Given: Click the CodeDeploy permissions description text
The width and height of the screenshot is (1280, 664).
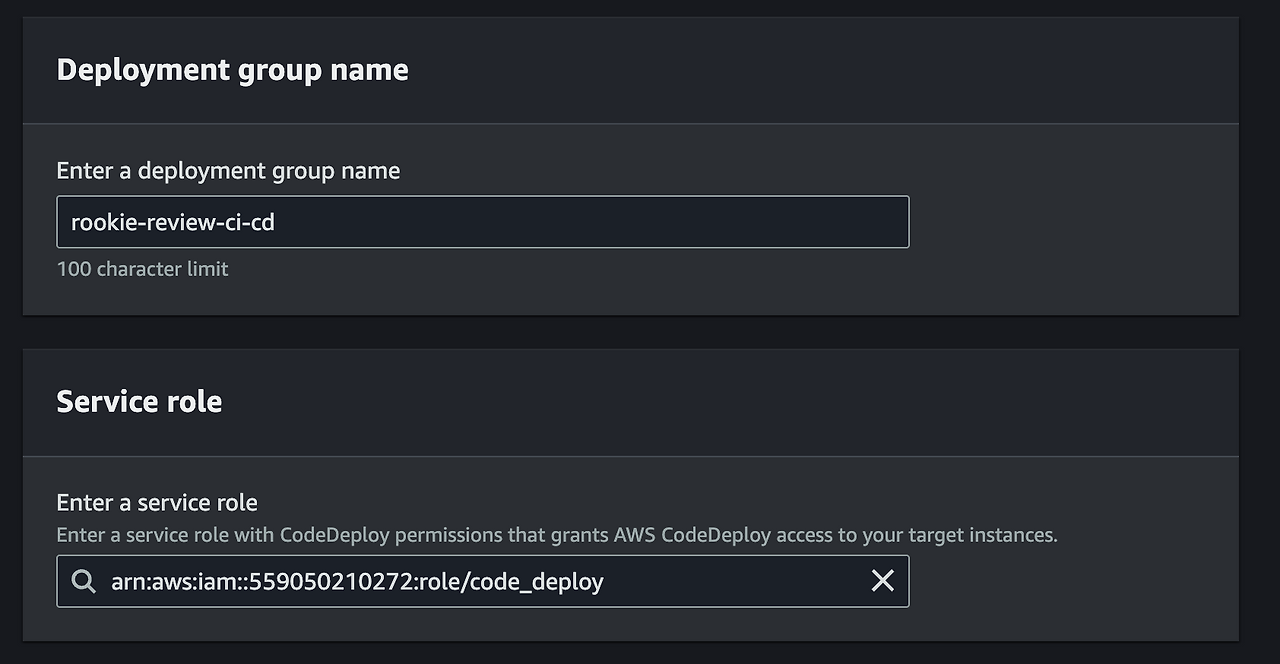Looking at the screenshot, I should pyautogui.click(x=557, y=535).
